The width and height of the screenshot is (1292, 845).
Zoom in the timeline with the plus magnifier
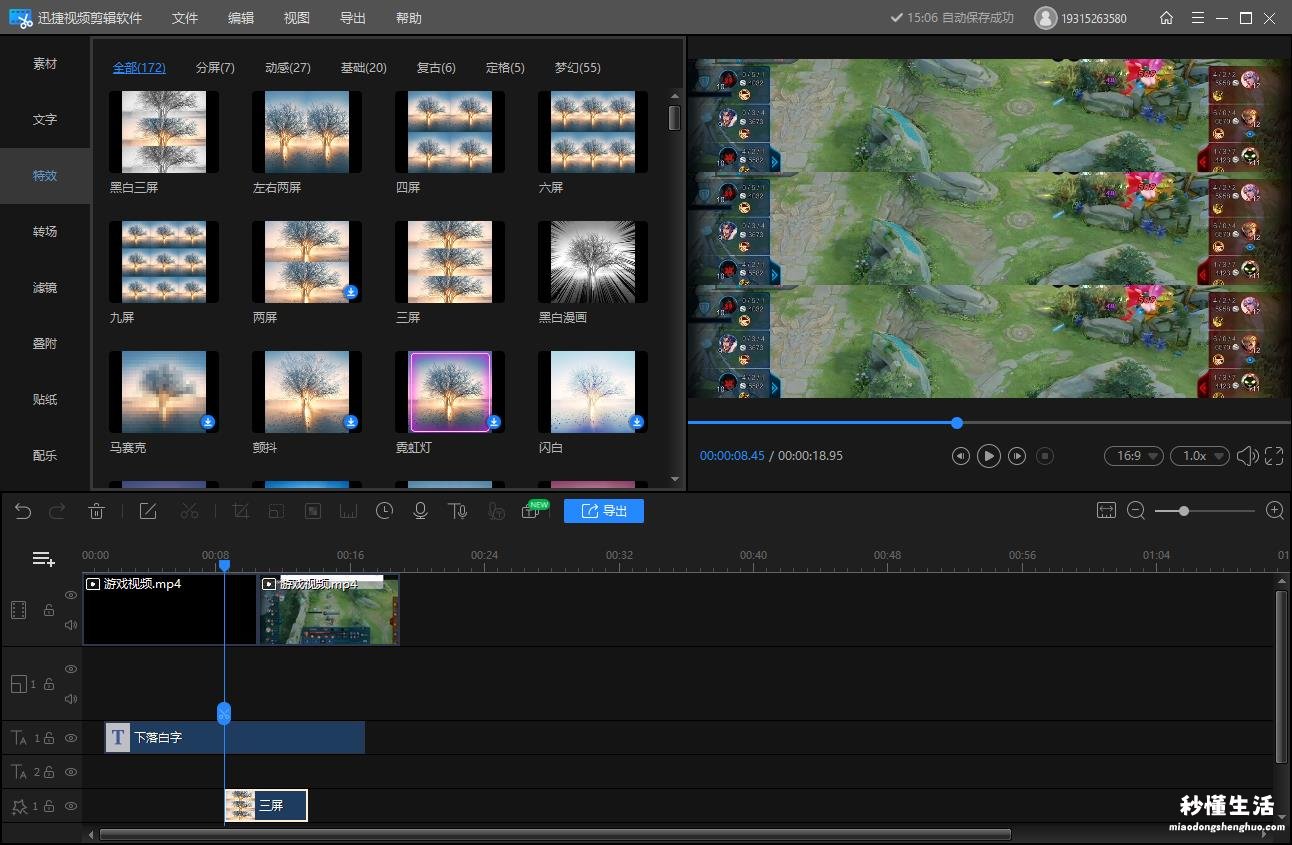click(x=1275, y=511)
